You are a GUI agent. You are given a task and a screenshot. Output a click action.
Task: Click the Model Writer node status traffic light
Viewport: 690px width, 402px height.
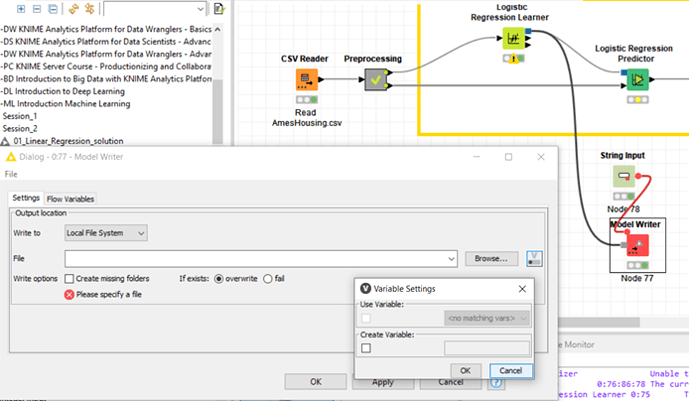tap(638, 266)
